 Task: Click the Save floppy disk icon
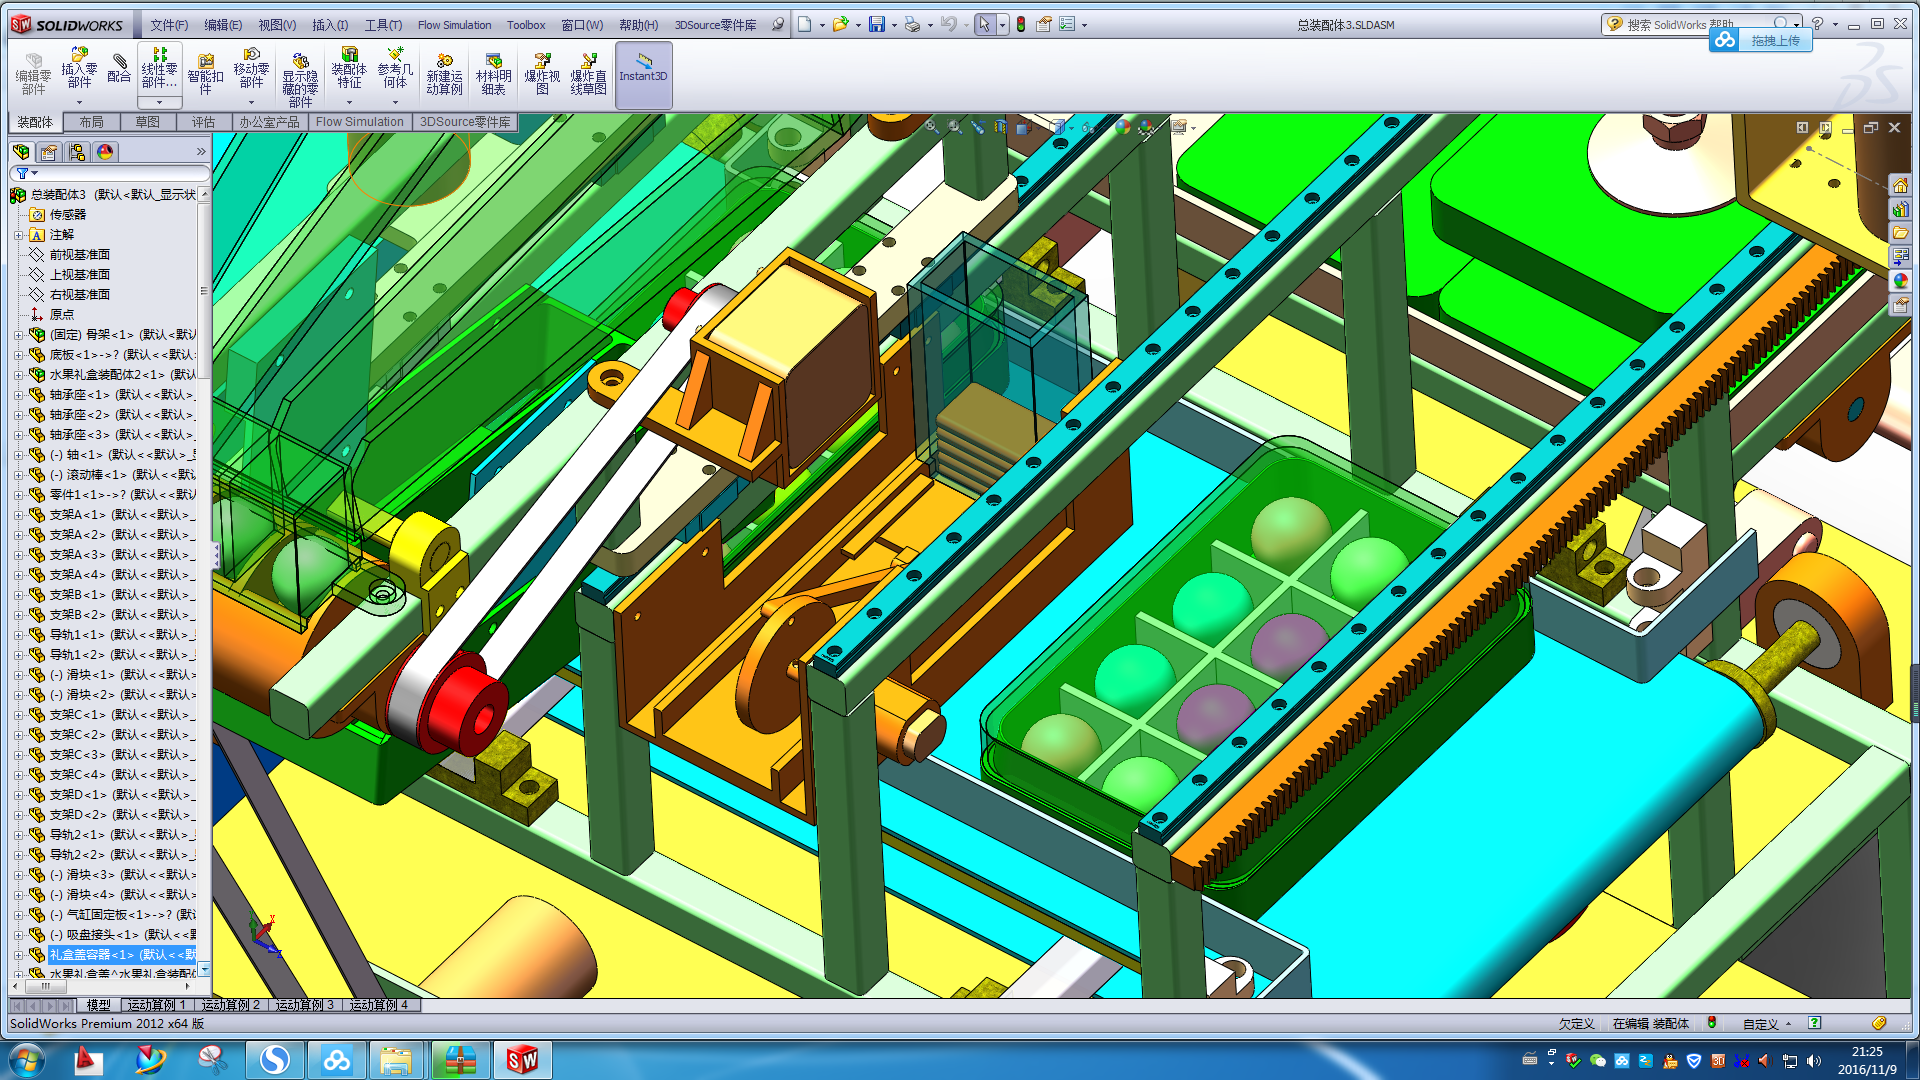(x=876, y=24)
